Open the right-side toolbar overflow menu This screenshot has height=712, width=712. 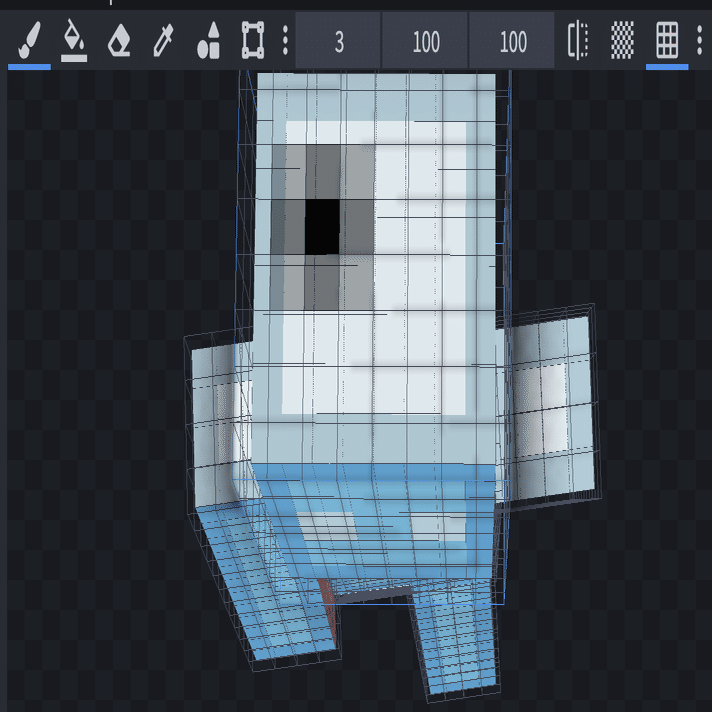pos(699,41)
